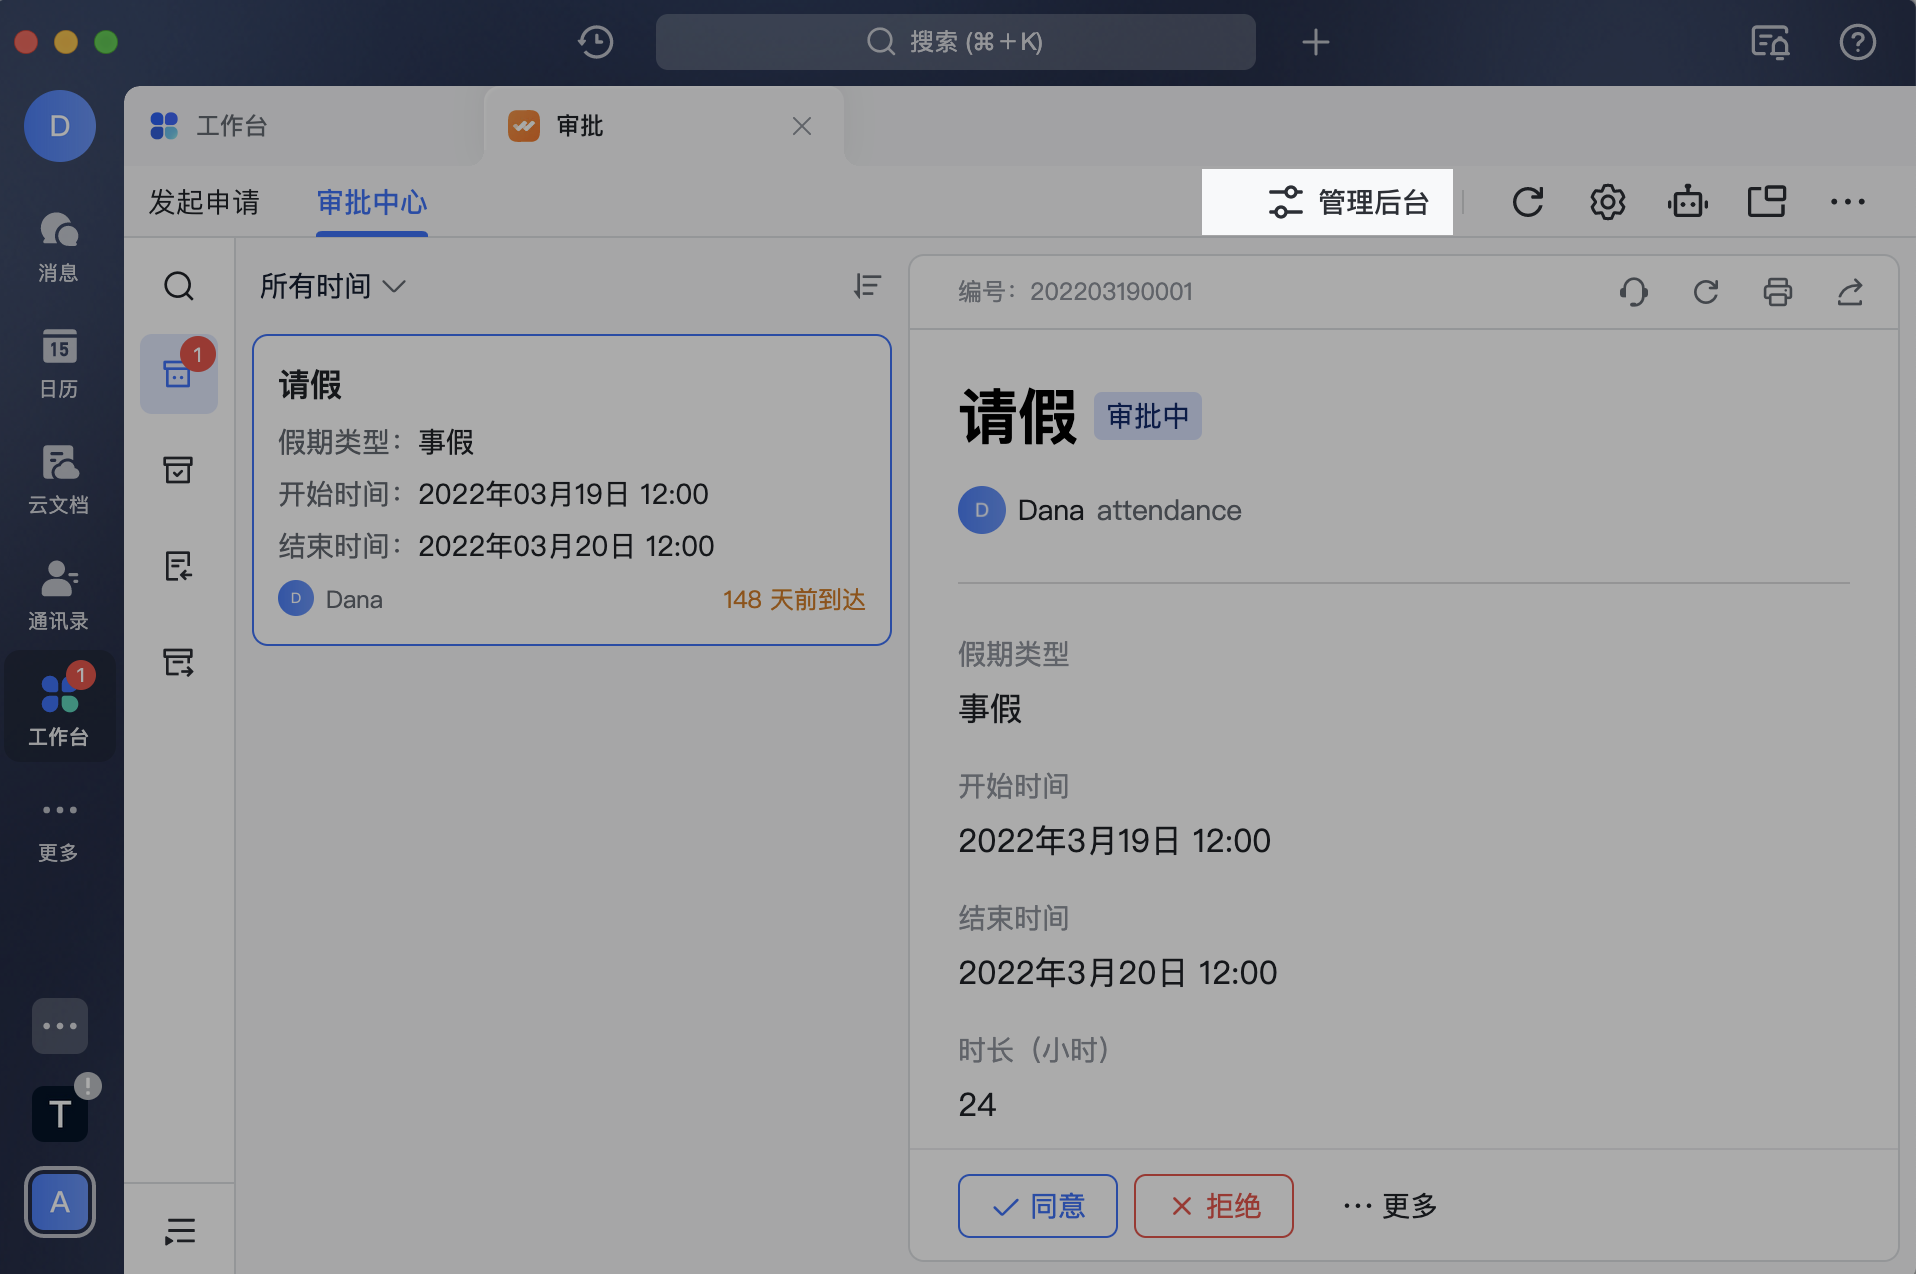Viewport: 1916px width, 1274px height.
Task: Click the search bar at top
Action: click(x=955, y=42)
